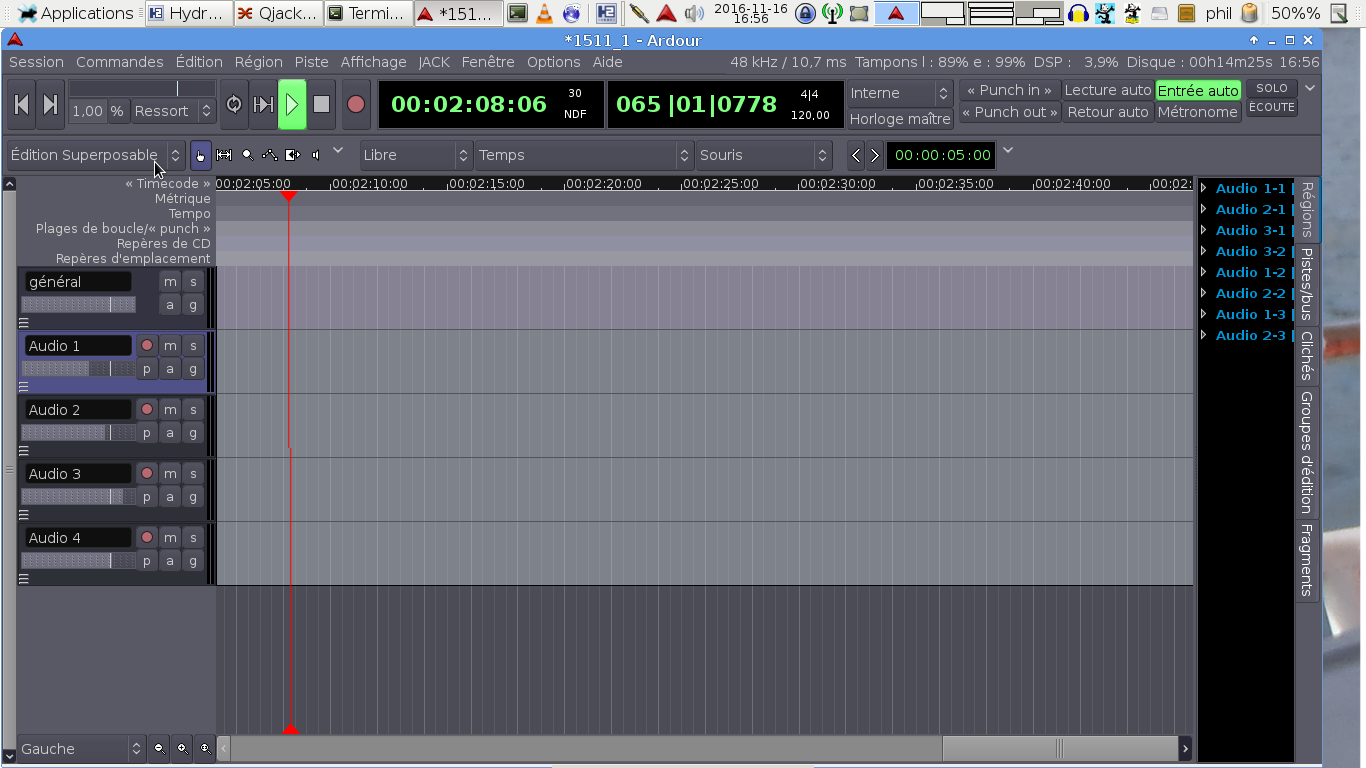Zoom in the timeline
This screenshot has width=1366, height=768.
point(182,748)
